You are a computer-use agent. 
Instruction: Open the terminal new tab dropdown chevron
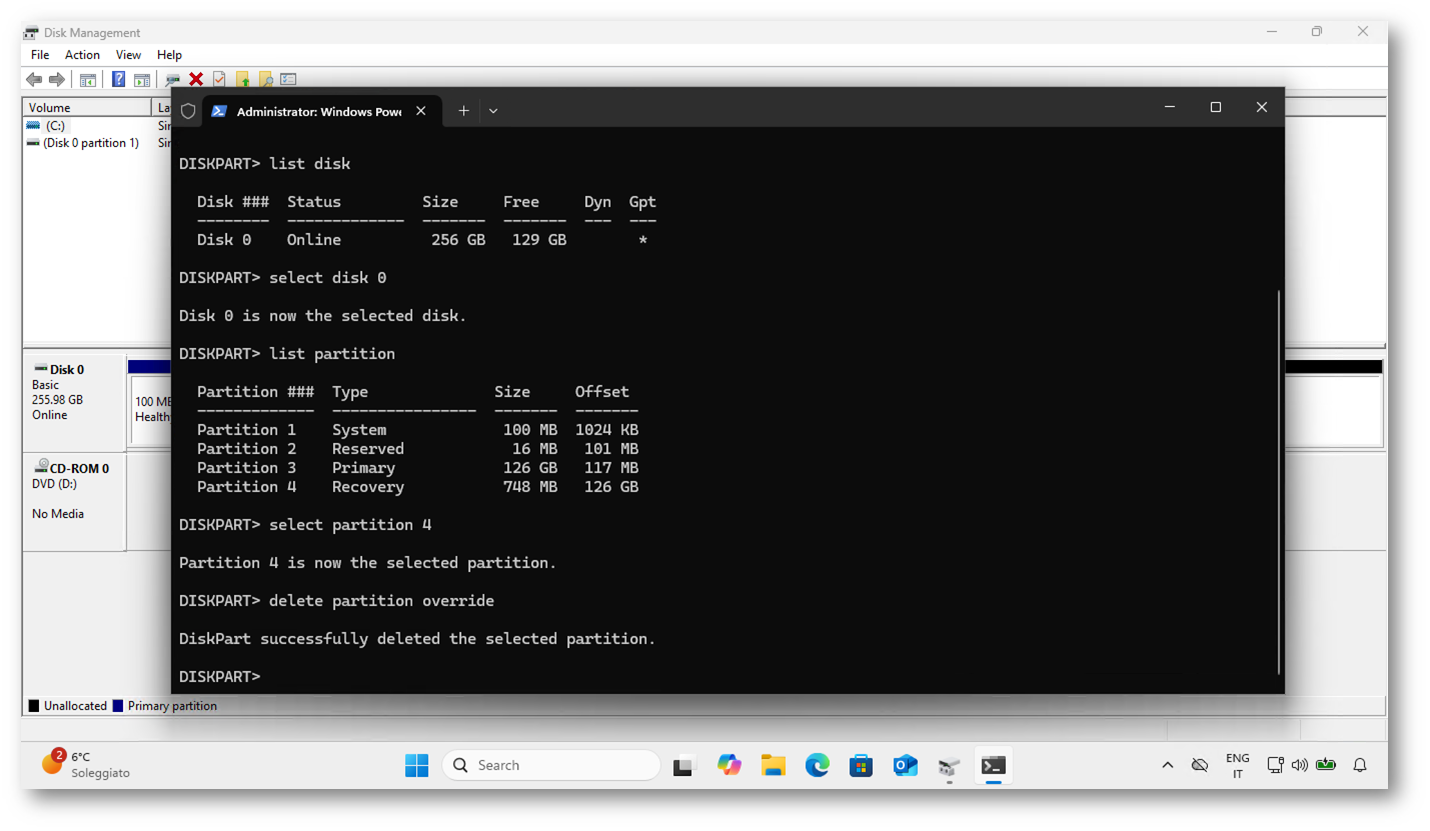click(493, 111)
